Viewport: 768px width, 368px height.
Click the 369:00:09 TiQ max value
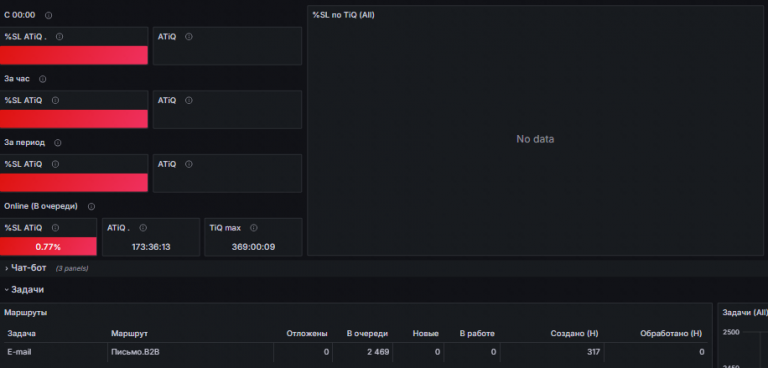click(253, 247)
